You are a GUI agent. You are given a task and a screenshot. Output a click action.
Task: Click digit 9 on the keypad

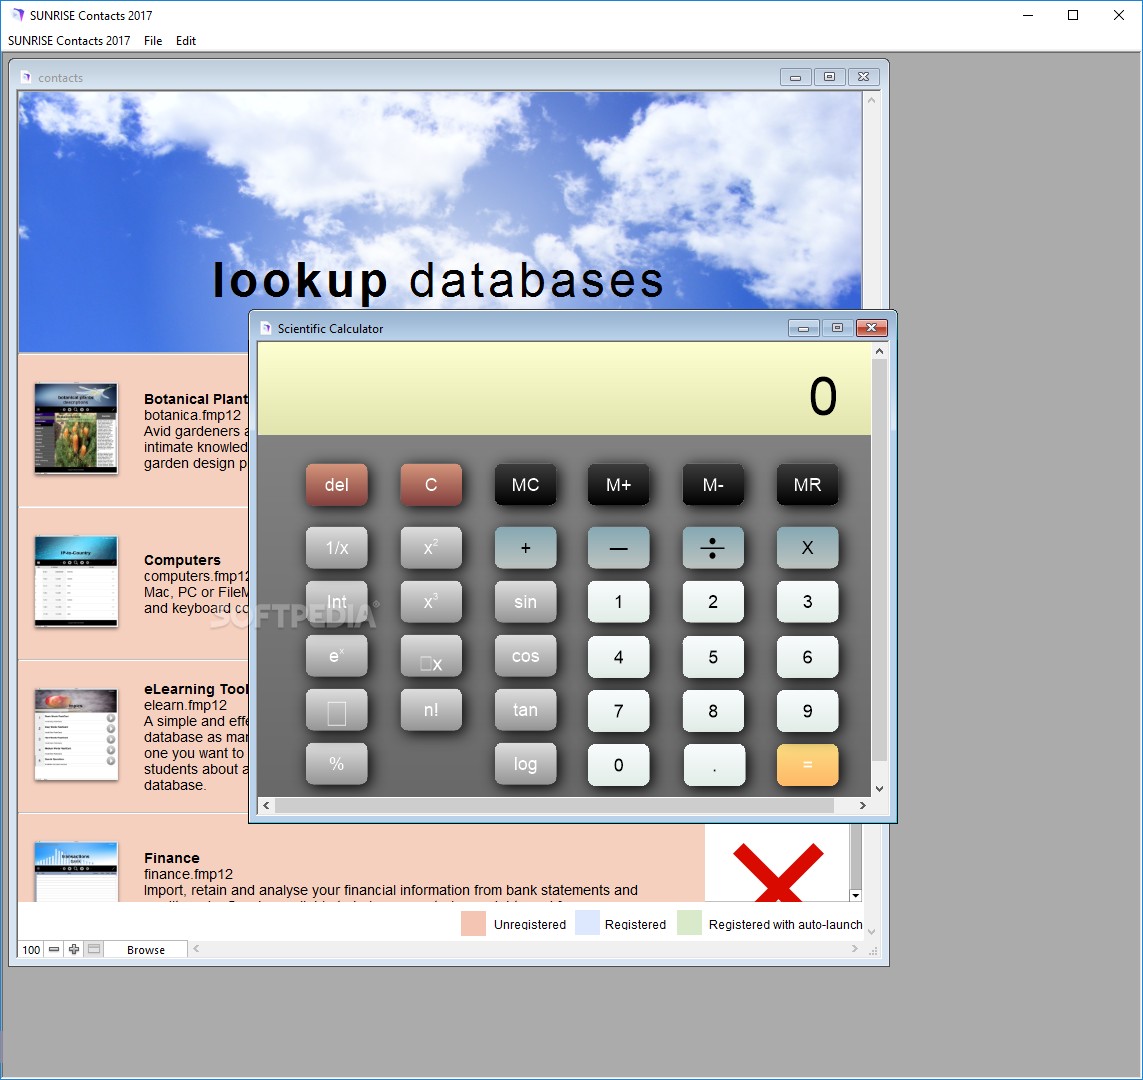coord(807,711)
